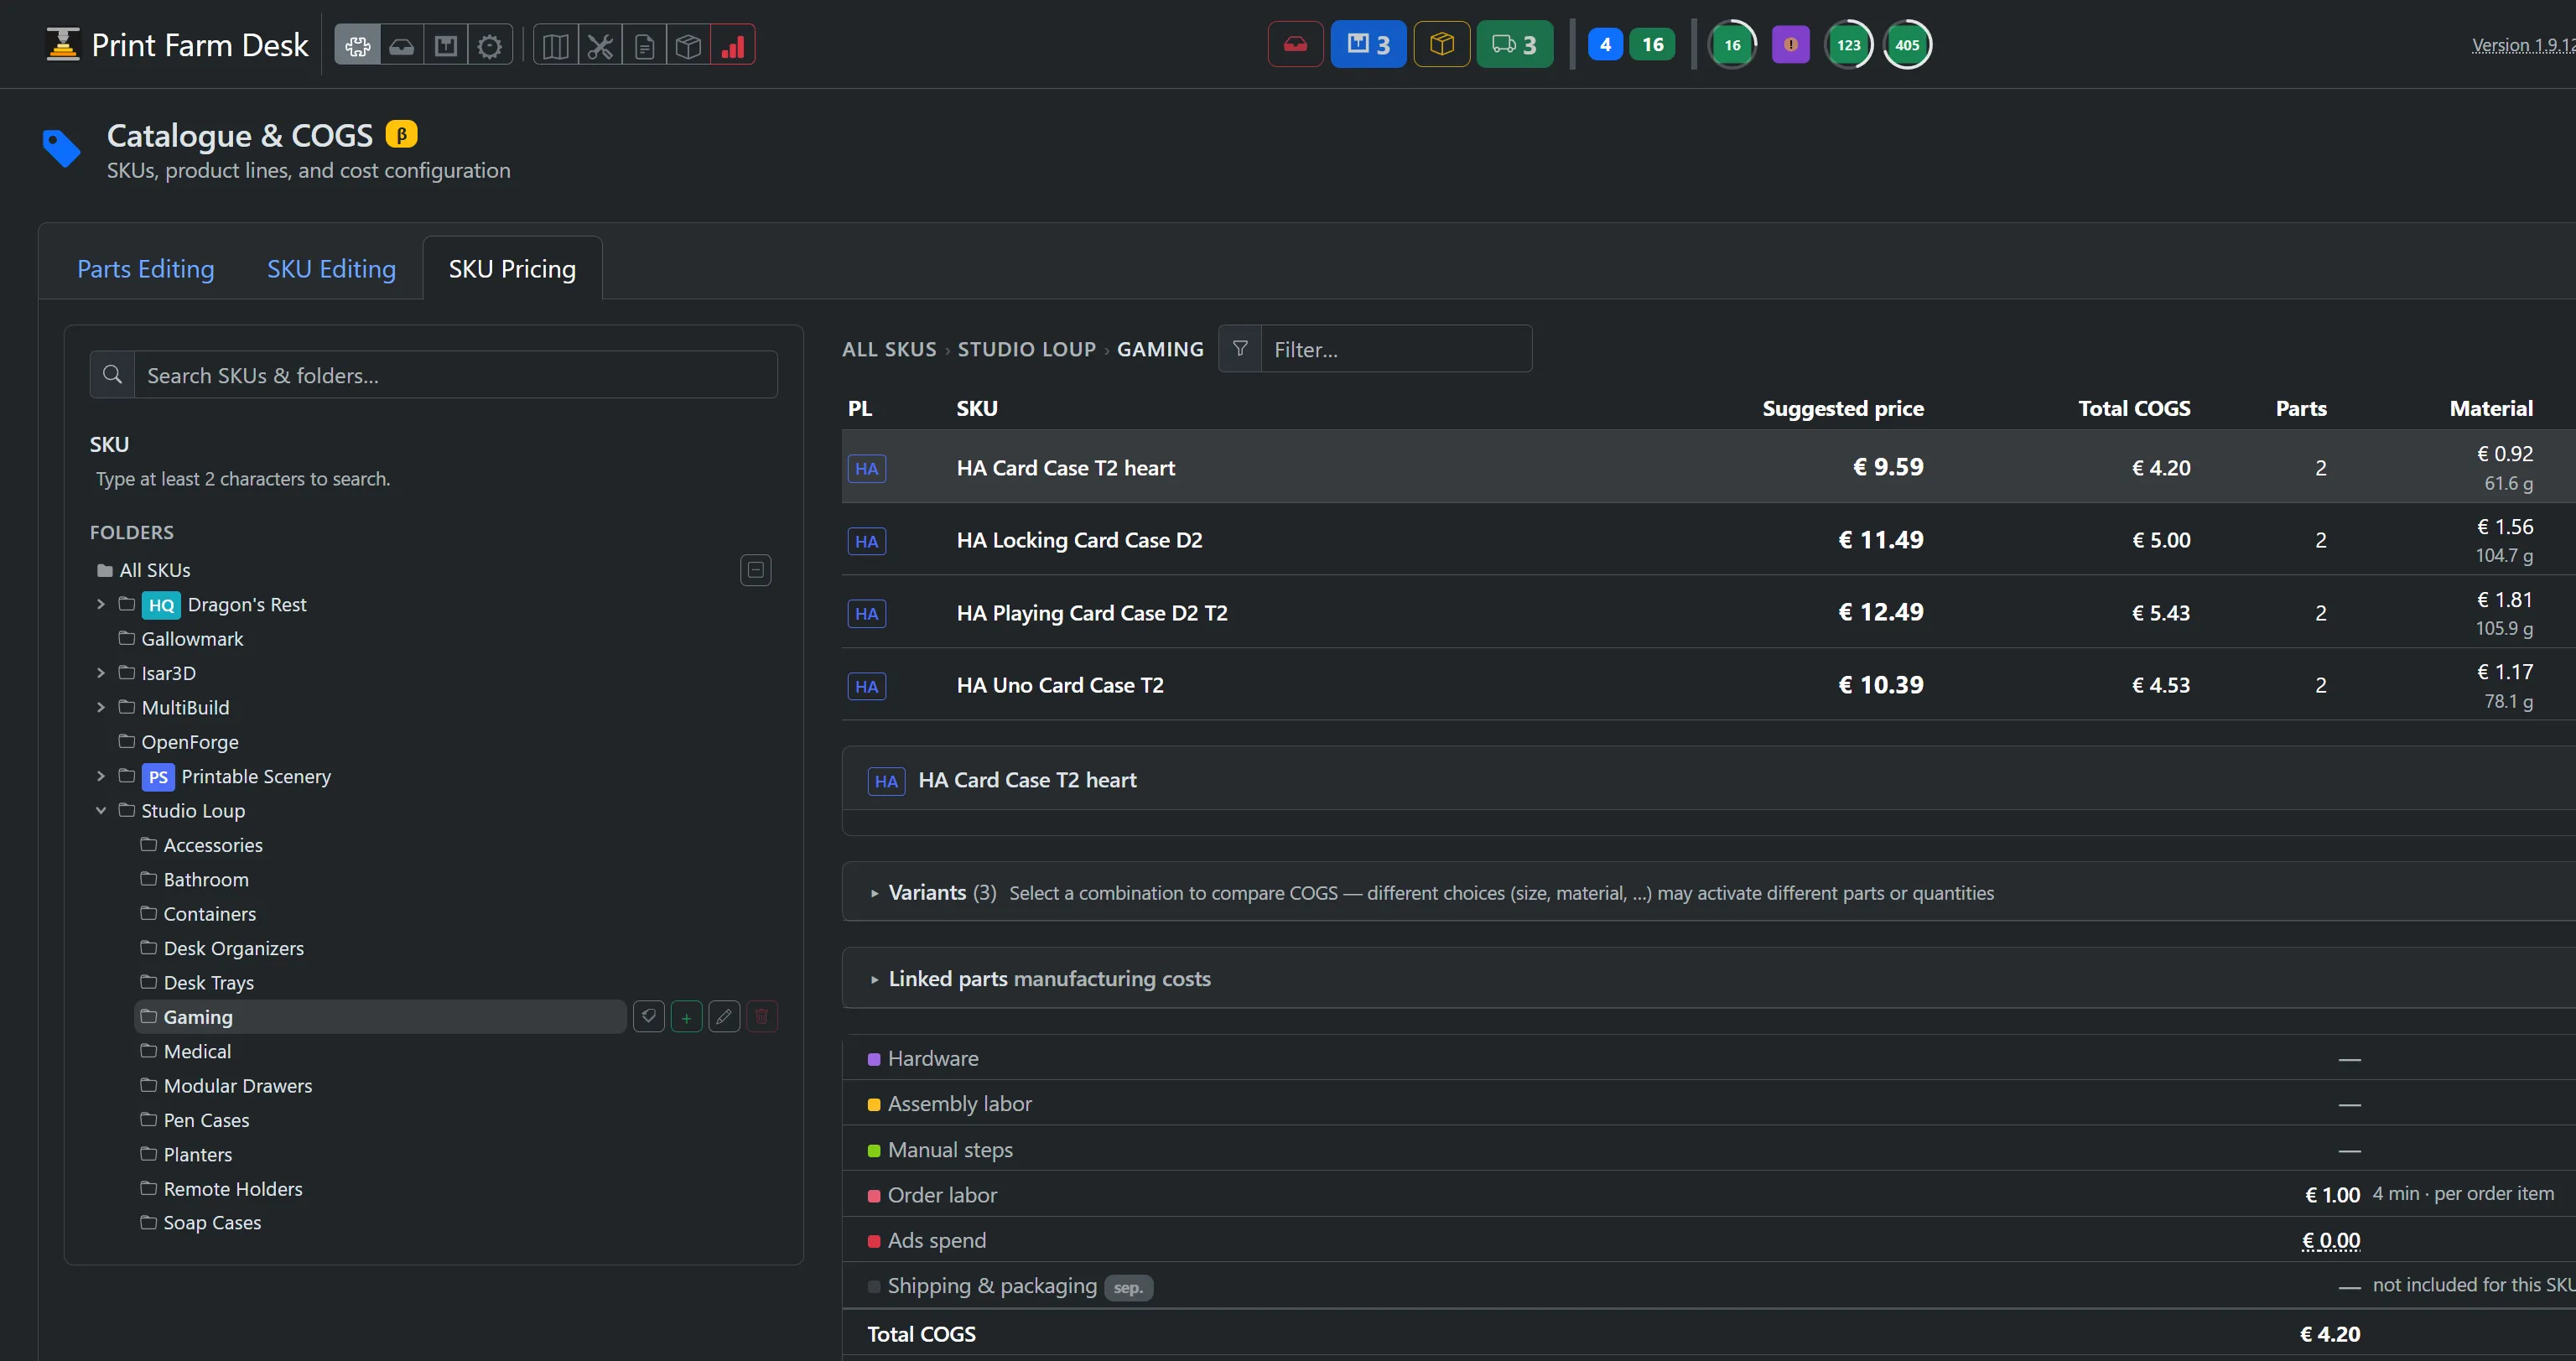
Task: Edit the Gaming folder with pencil icon
Action: pos(724,1017)
